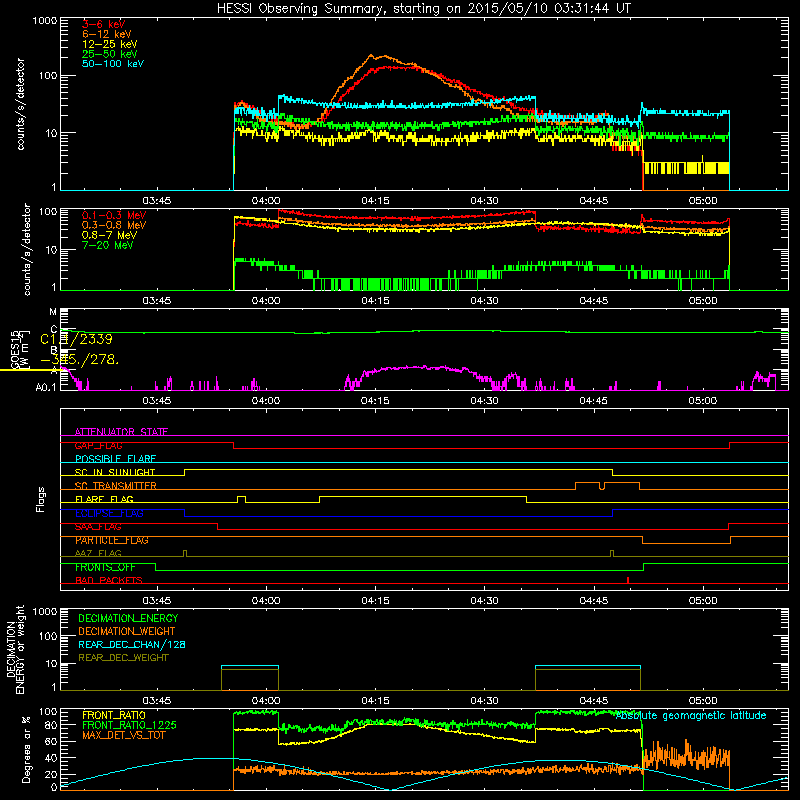Click the 12-25 keV legend entry
The image size is (800, 800).
coord(110,44)
